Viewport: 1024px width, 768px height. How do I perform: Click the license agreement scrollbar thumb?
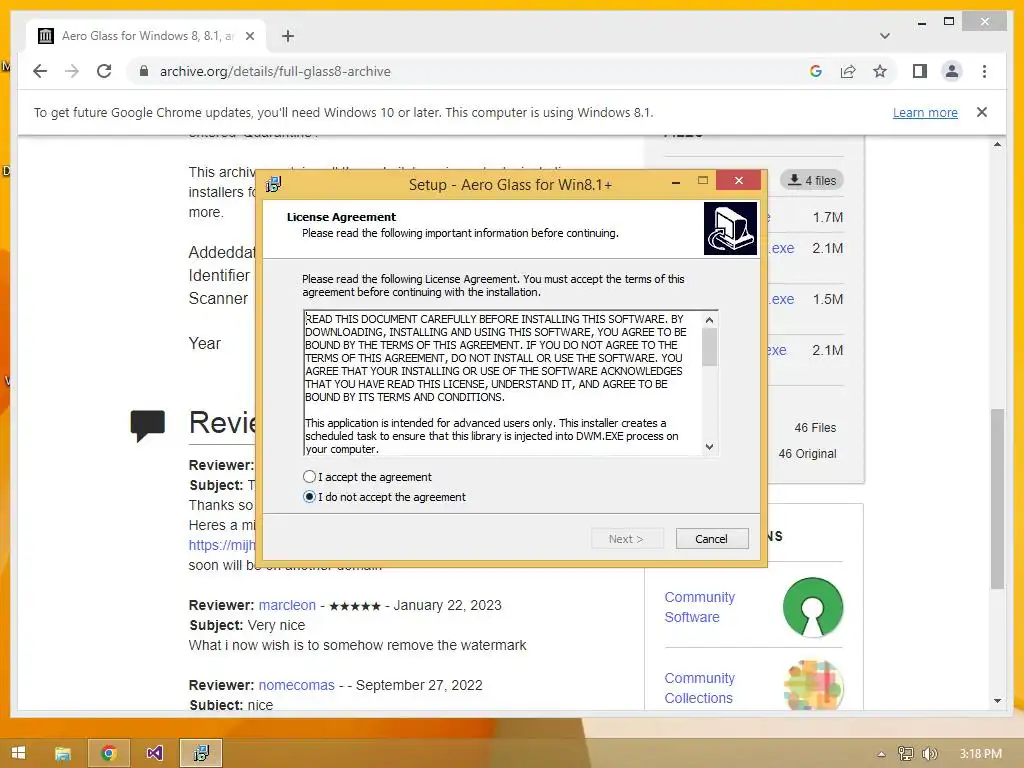709,347
